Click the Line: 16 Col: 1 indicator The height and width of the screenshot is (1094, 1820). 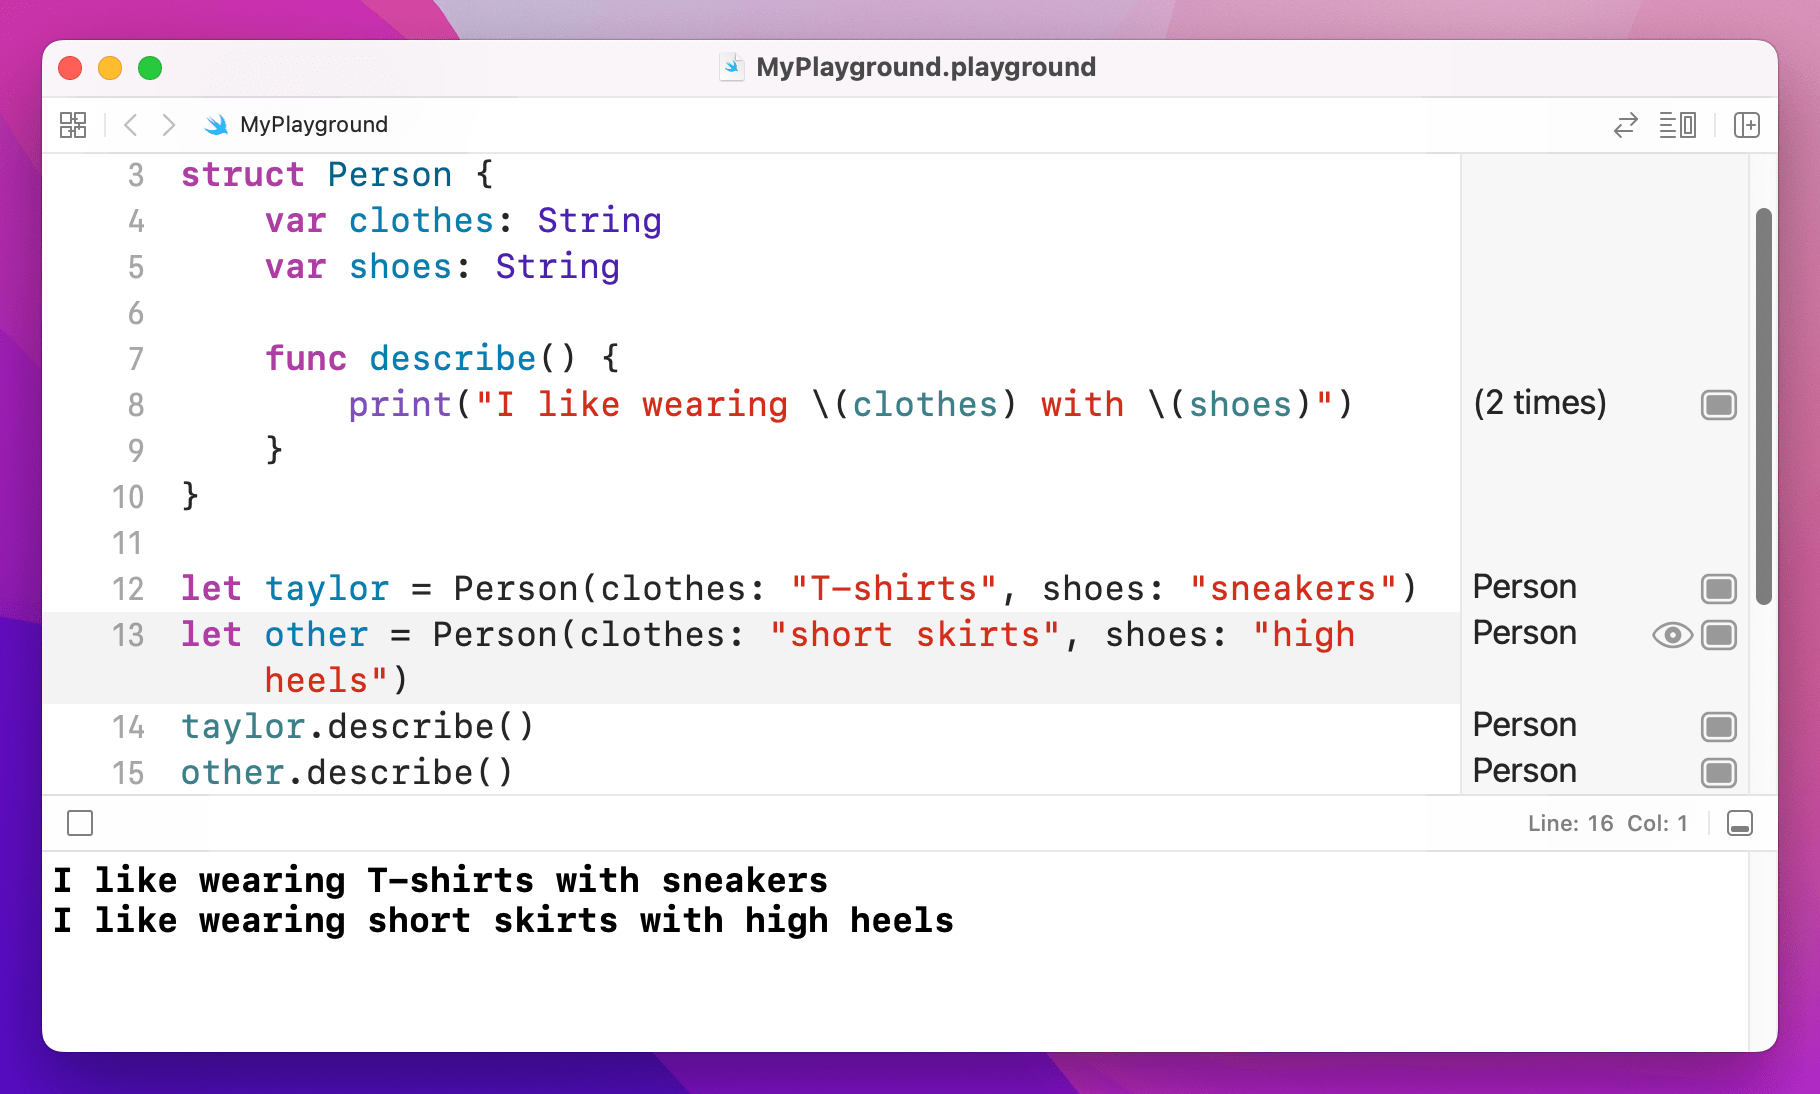pyautogui.click(x=1607, y=823)
